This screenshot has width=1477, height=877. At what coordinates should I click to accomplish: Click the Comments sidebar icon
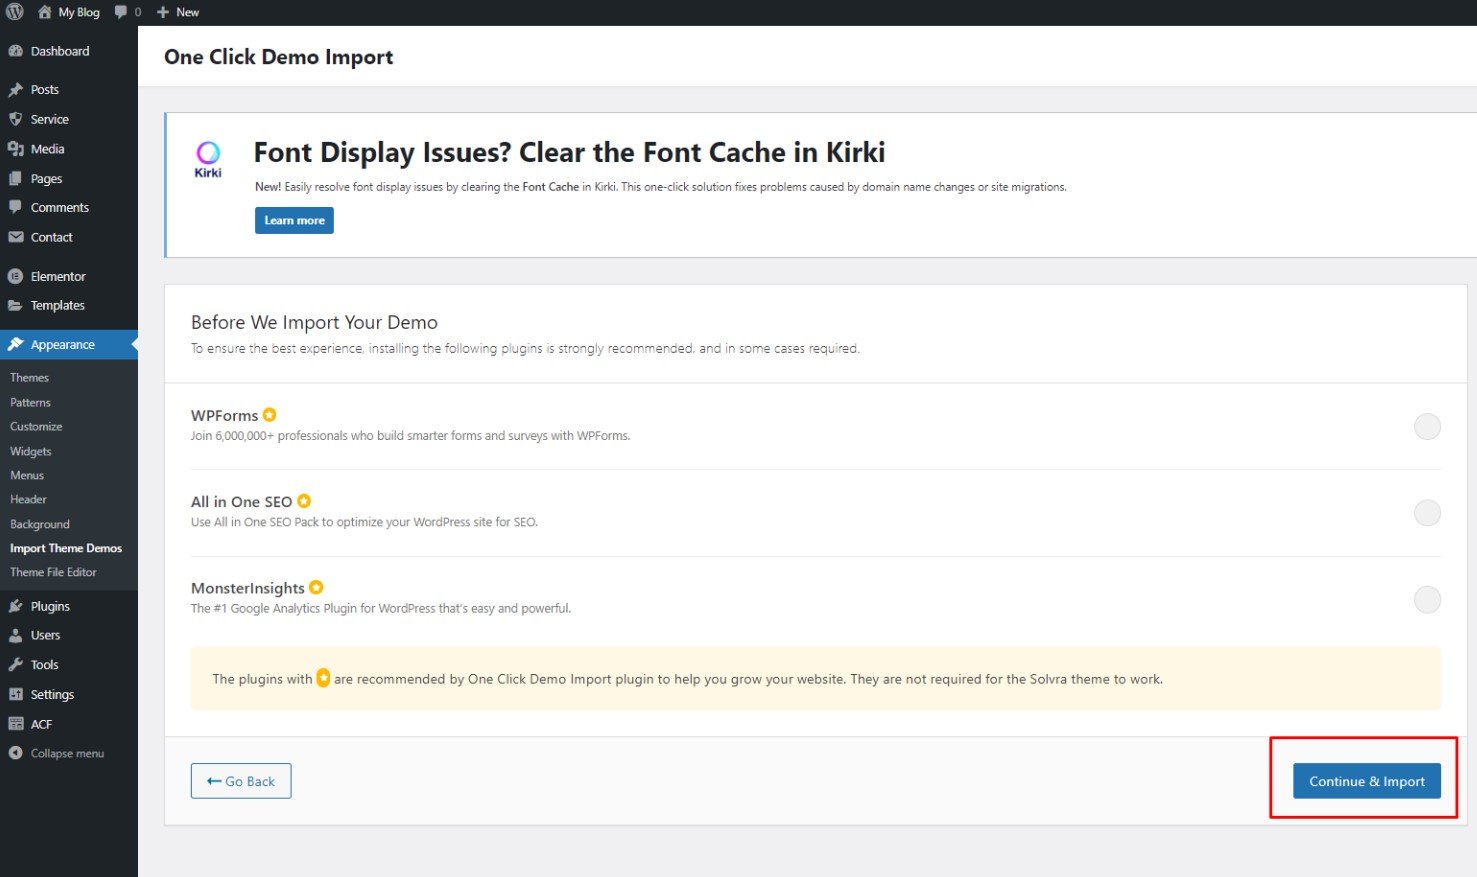click(x=15, y=208)
